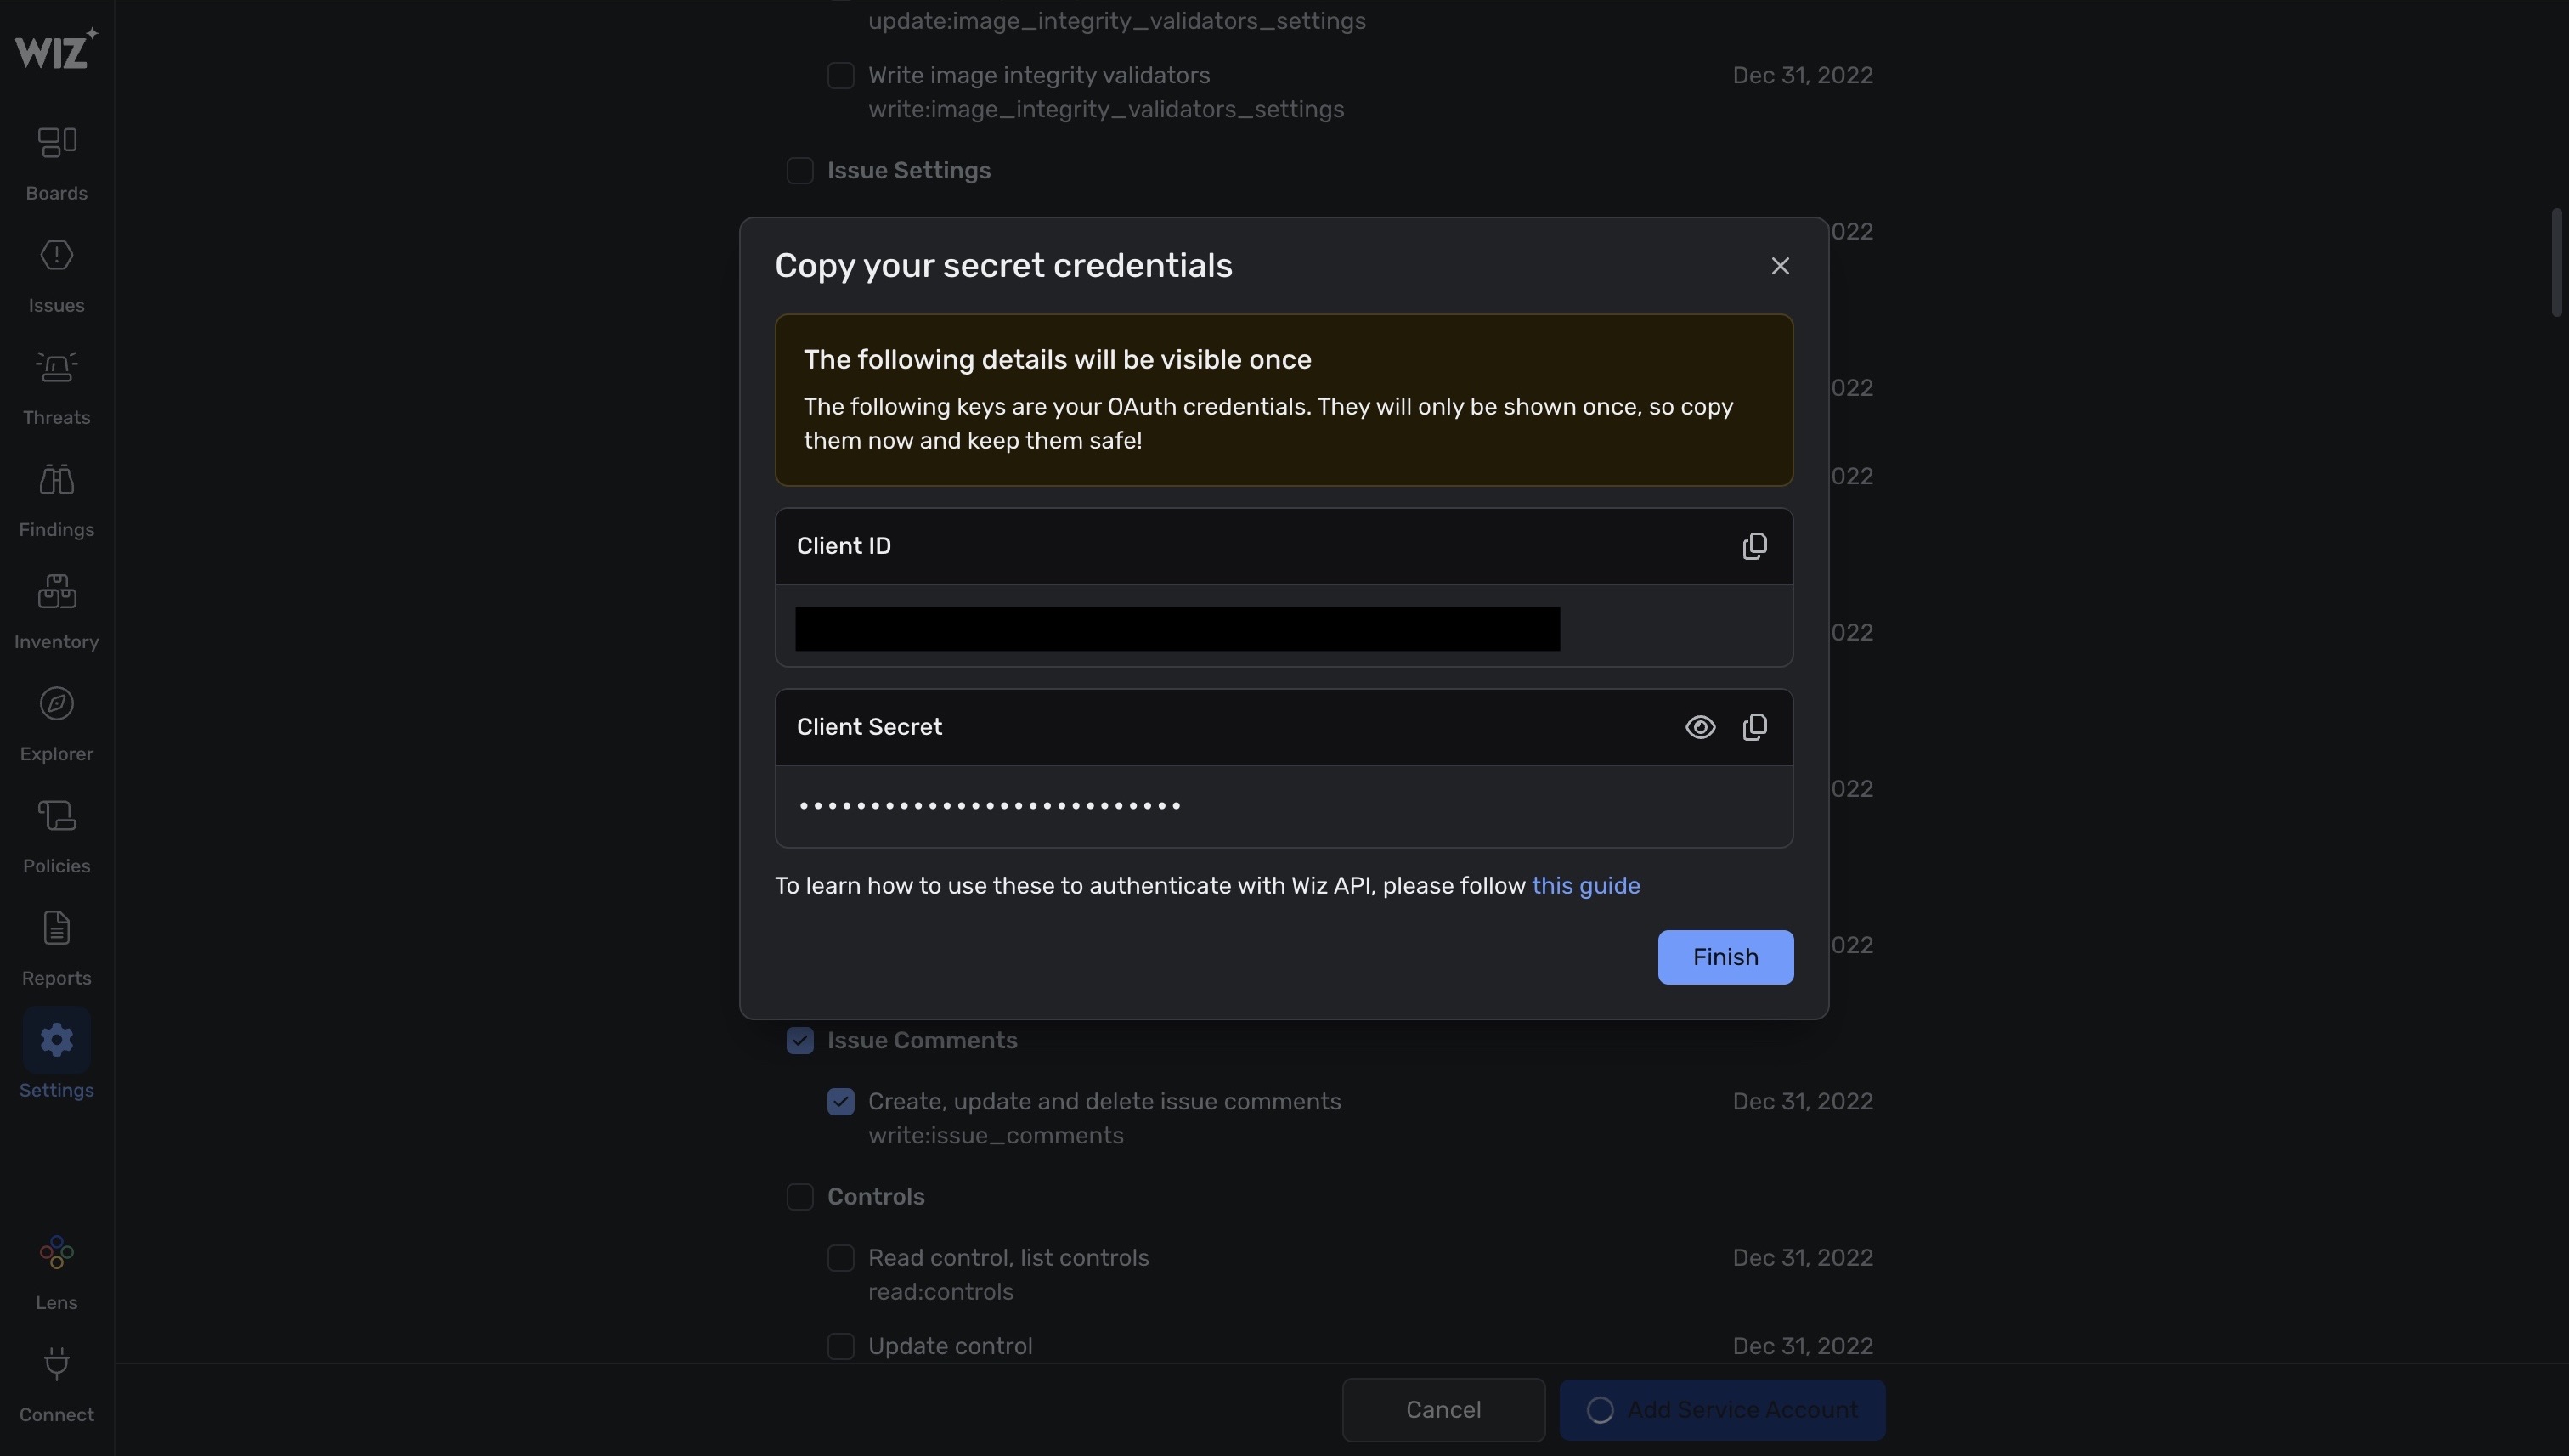Viewport: 2569px width, 1456px height.
Task: Open Lens from sidebar
Action: tap(56, 1272)
